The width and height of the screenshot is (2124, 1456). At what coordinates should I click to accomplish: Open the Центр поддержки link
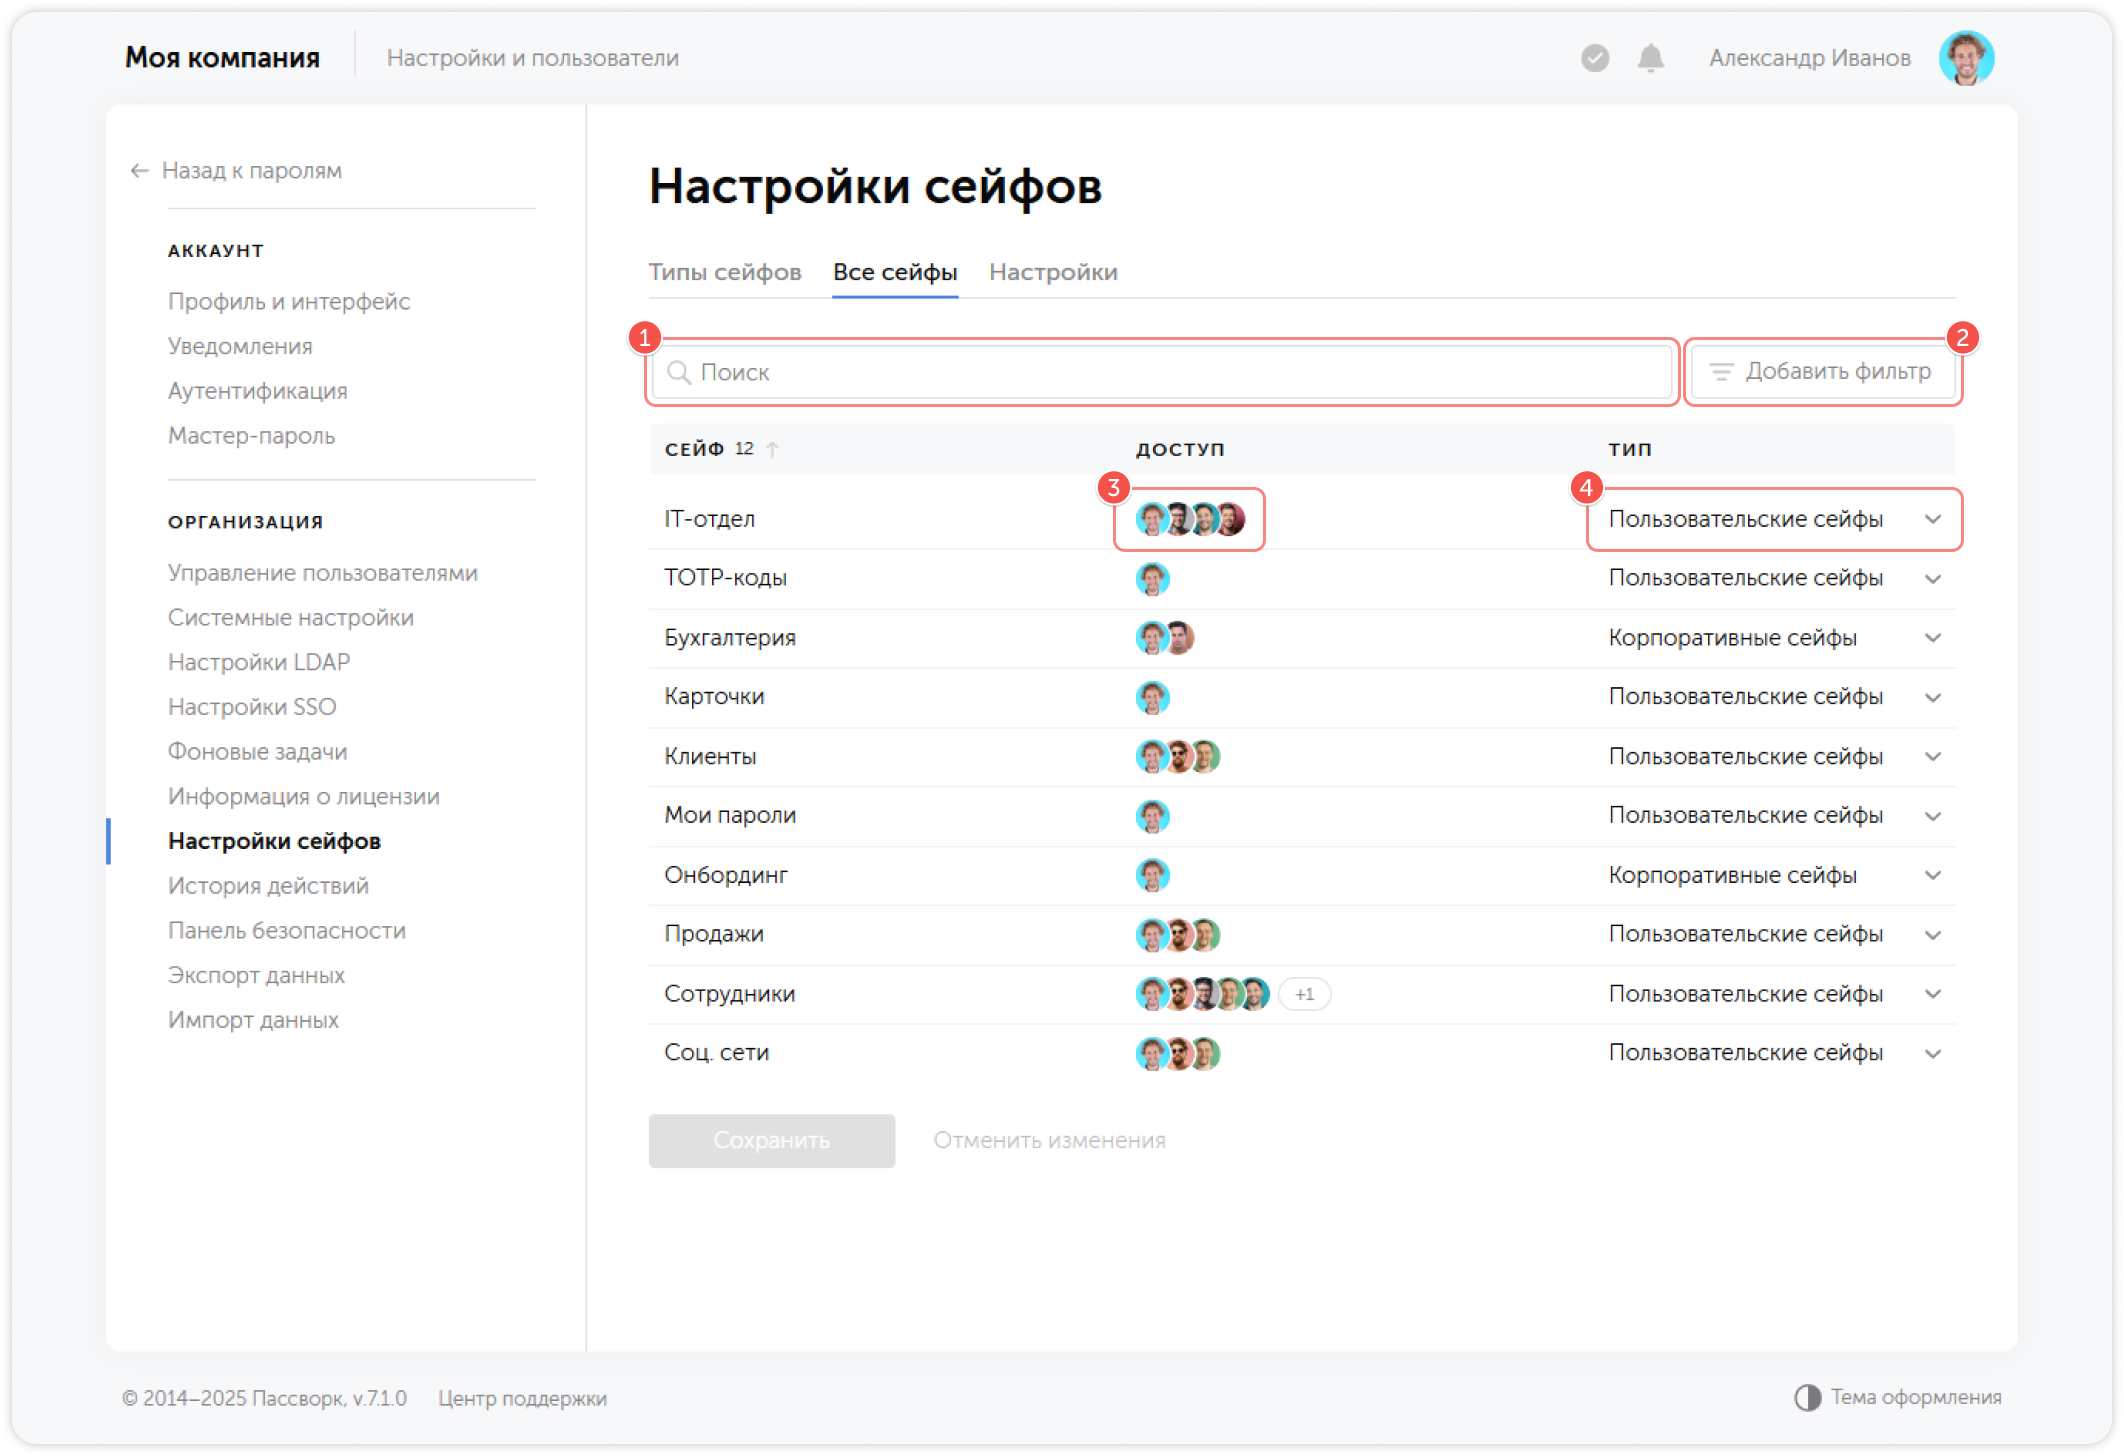coord(522,1398)
